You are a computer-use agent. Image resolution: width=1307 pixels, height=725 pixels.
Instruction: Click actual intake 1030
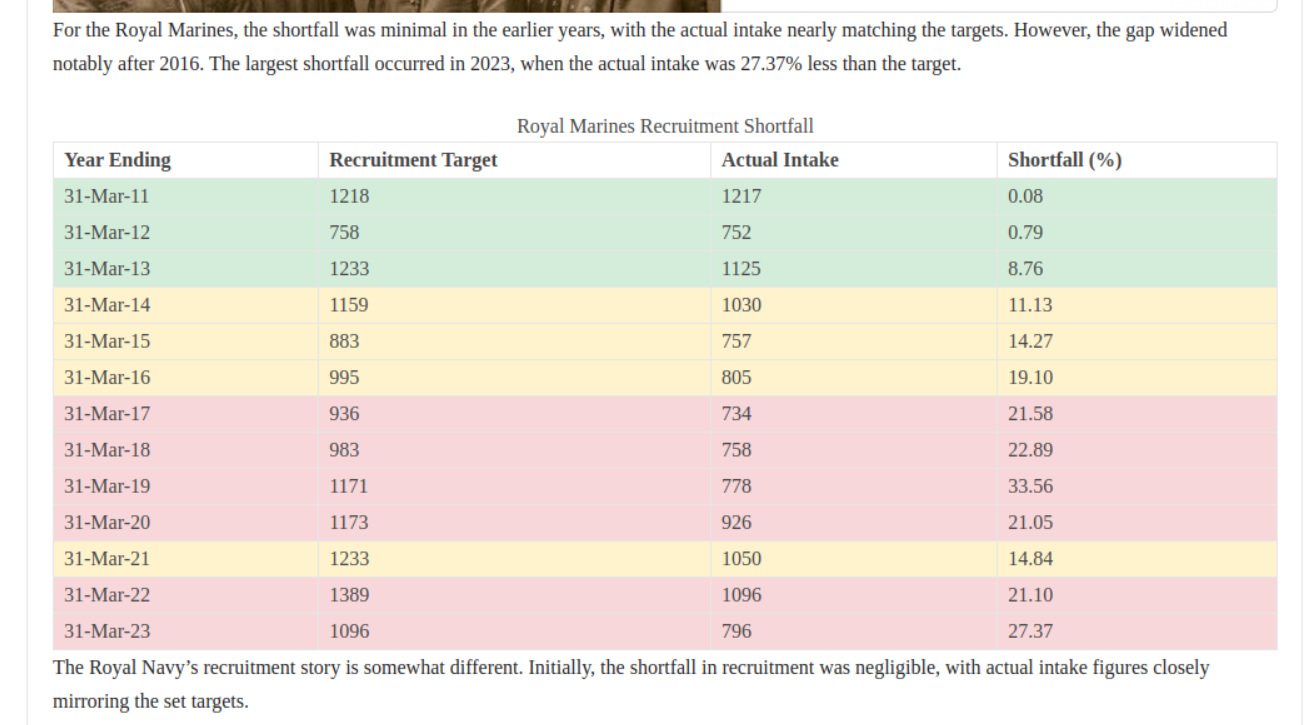(x=854, y=305)
